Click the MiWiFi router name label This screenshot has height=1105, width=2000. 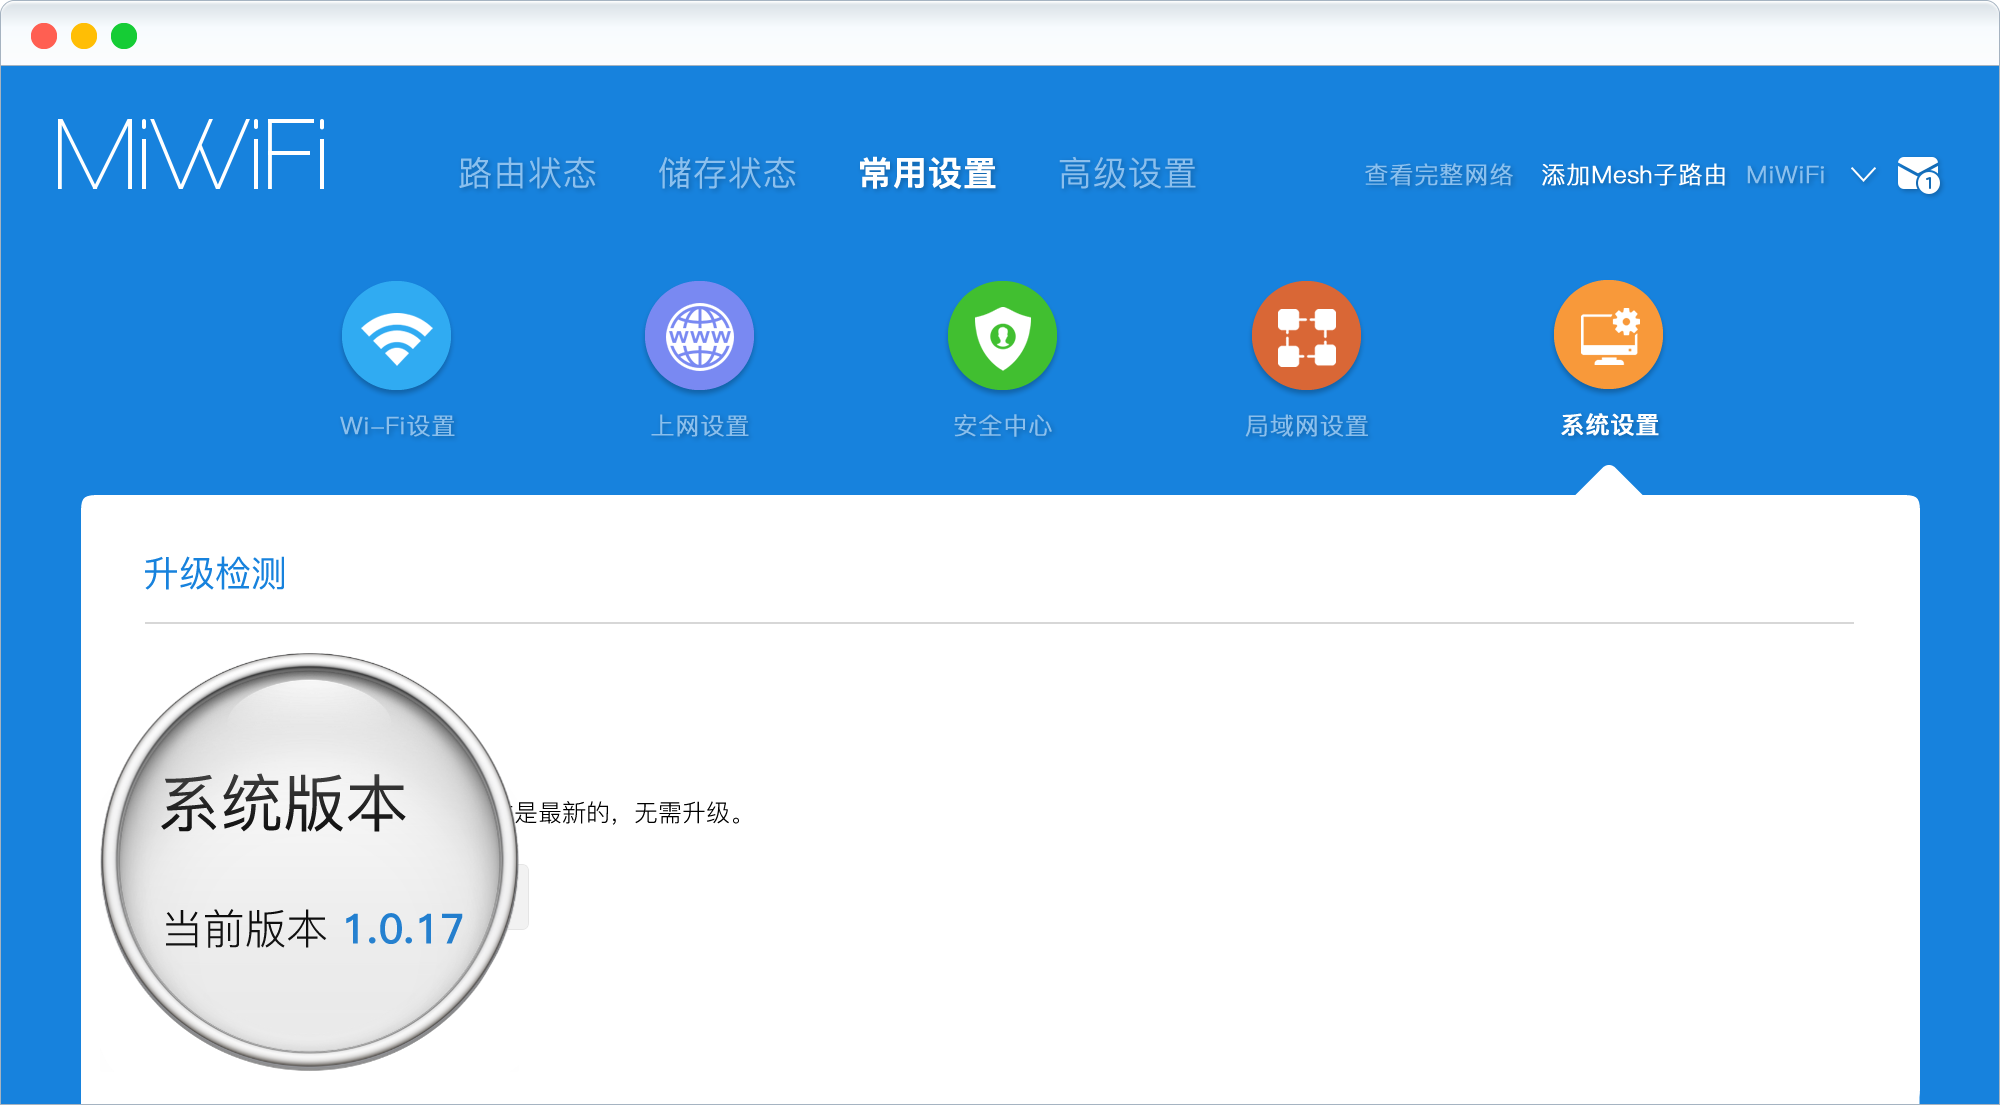tap(1785, 175)
